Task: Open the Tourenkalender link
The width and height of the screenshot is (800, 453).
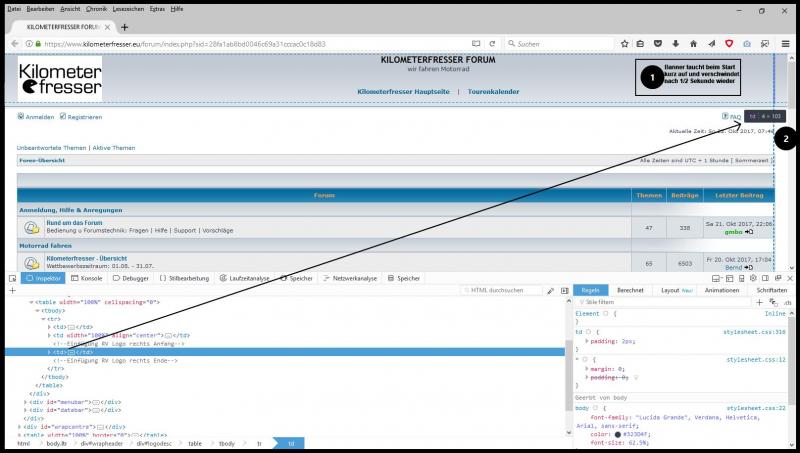Action: point(495,92)
